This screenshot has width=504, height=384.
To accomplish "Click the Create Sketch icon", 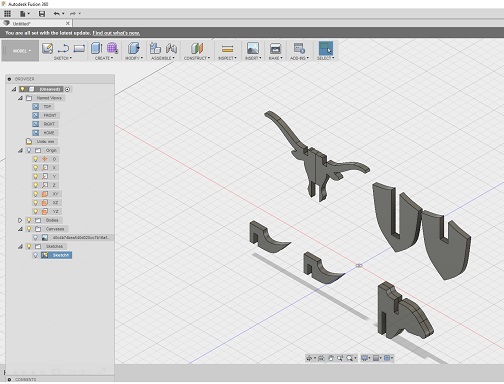I will point(47,48).
